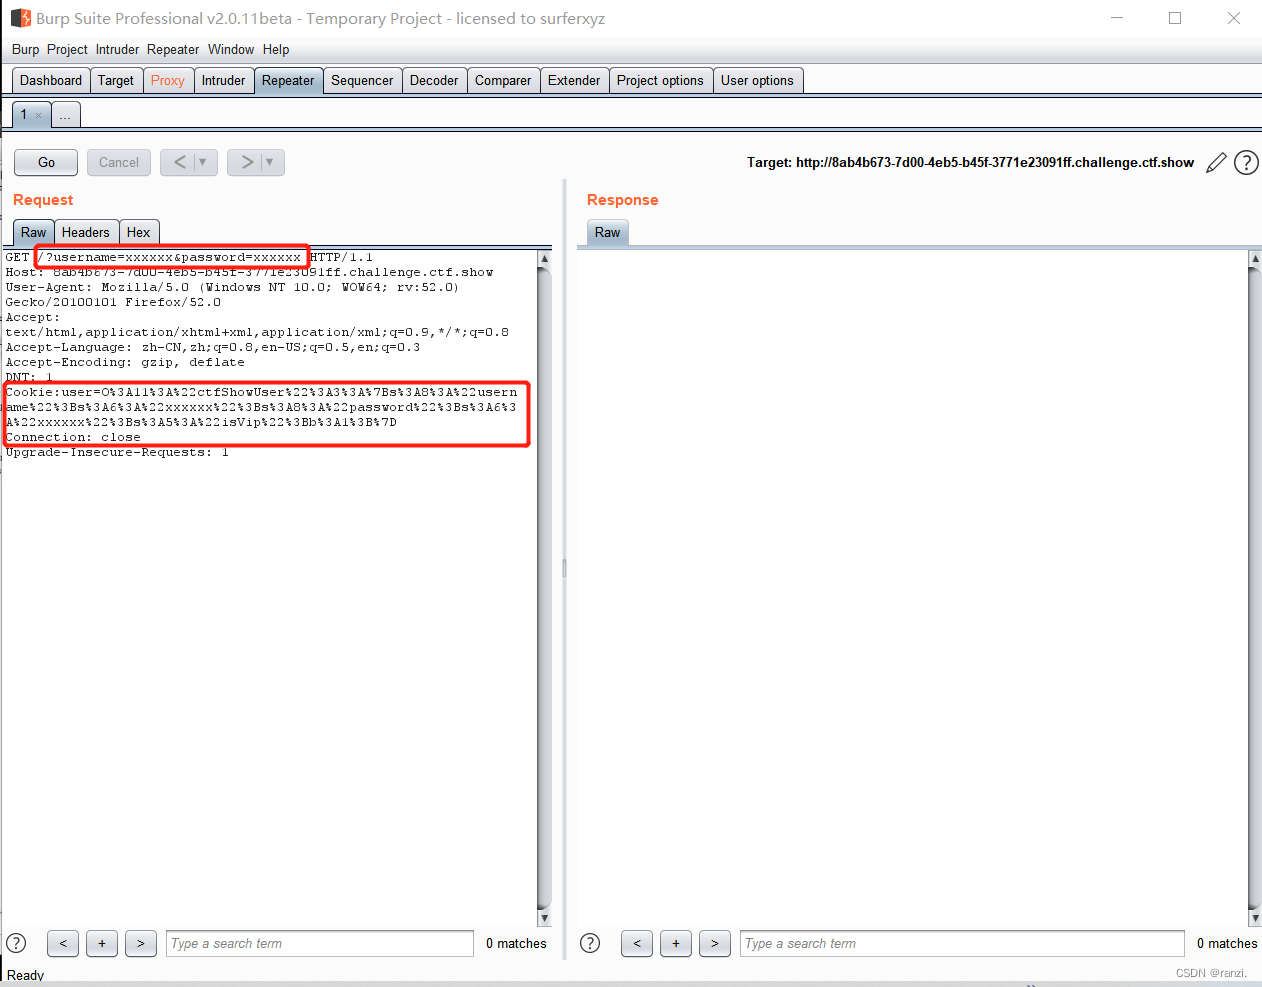Switch to the Decoder tab

point(434,80)
